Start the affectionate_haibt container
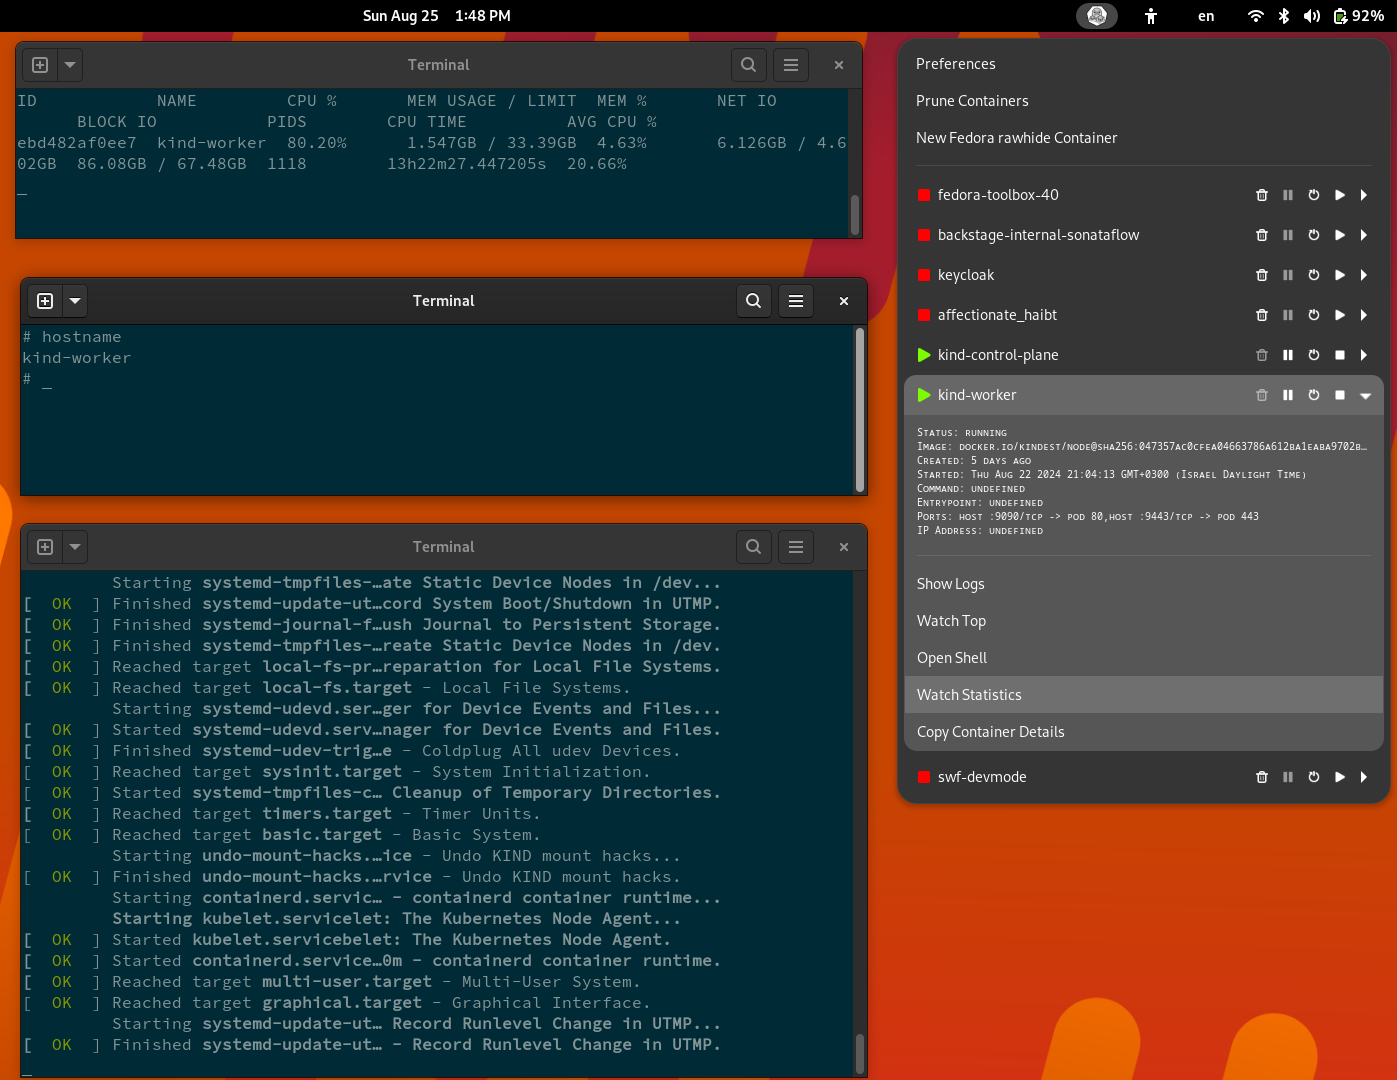The width and height of the screenshot is (1397, 1080). tap(1340, 315)
